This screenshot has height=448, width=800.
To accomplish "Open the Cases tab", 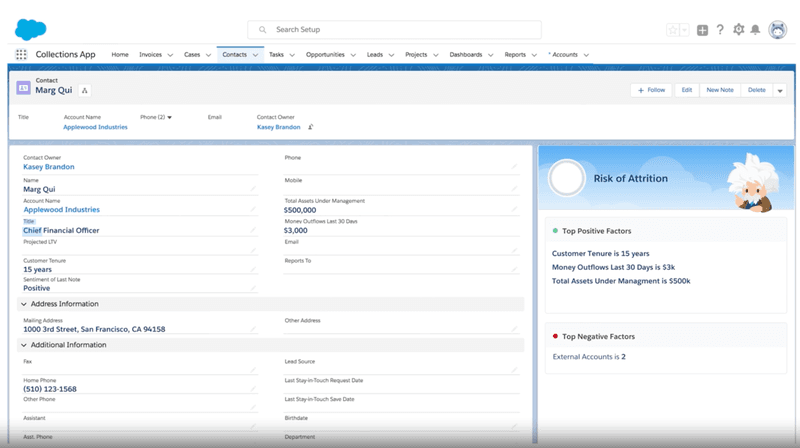I will point(192,55).
